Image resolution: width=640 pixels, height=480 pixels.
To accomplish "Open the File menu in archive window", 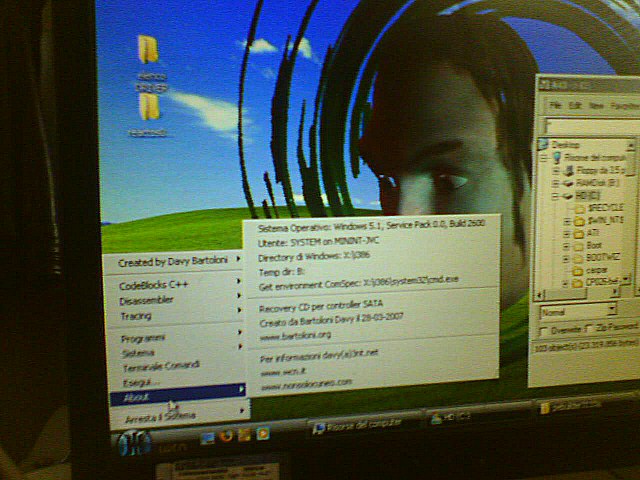I will point(551,104).
